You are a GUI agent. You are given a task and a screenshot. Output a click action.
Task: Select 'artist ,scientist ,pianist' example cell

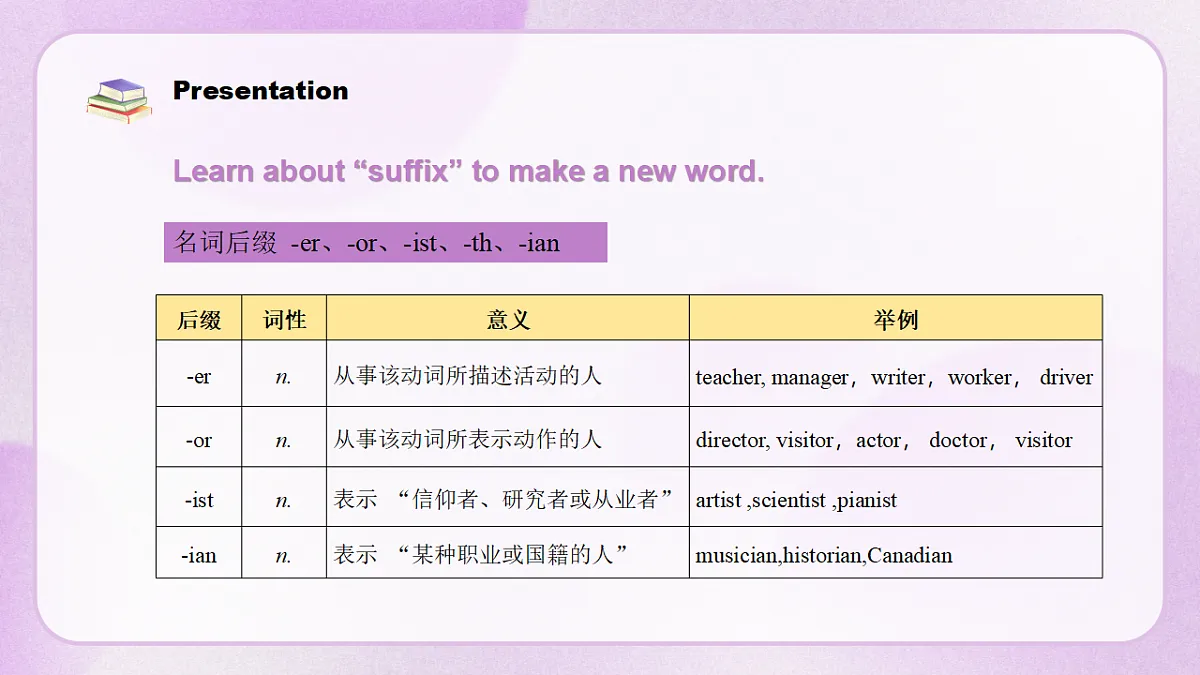896,497
